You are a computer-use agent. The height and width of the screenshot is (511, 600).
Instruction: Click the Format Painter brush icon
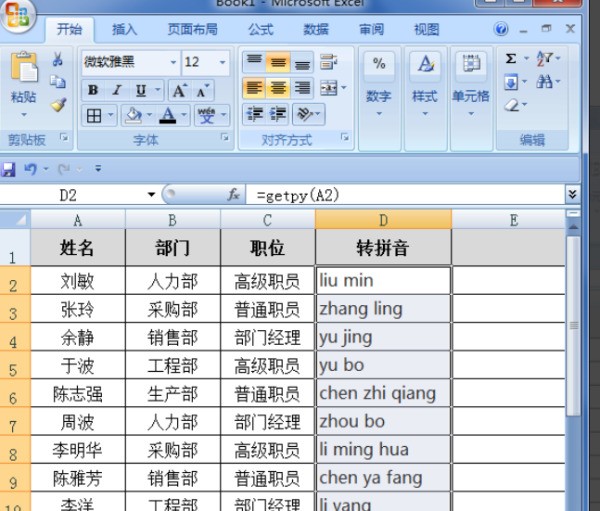(58, 105)
